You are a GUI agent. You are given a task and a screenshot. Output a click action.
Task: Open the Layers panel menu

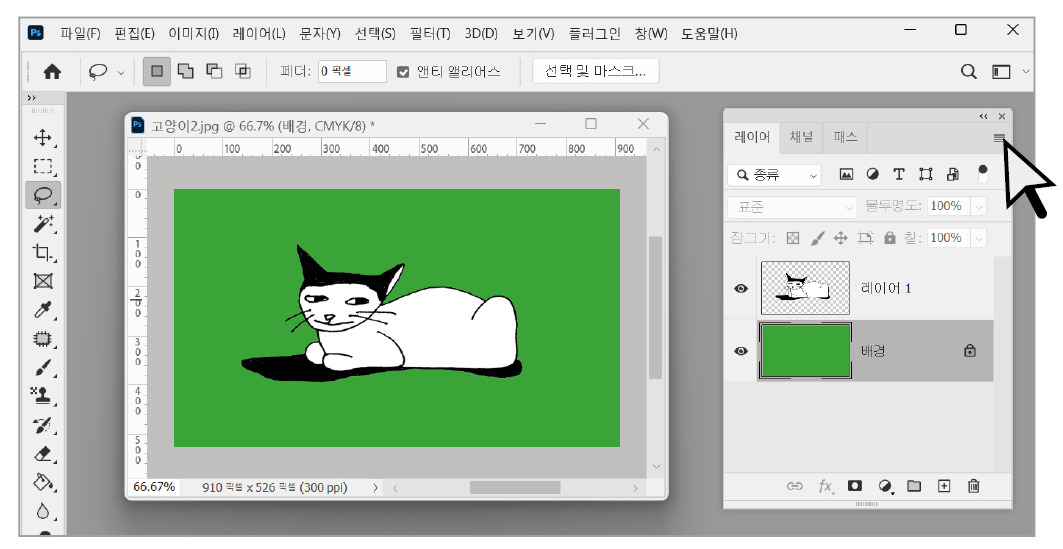[999, 138]
